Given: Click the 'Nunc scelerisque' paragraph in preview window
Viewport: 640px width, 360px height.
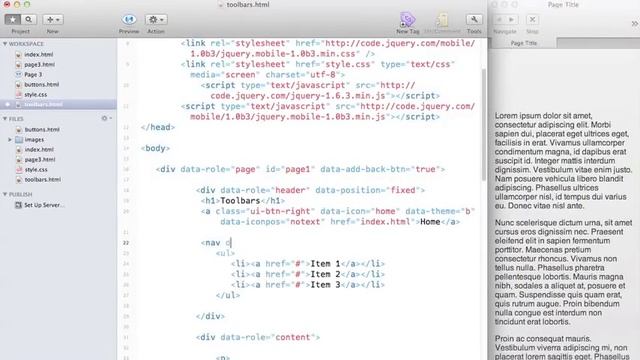Looking at the screenshot, I should (x=564, y=272).
